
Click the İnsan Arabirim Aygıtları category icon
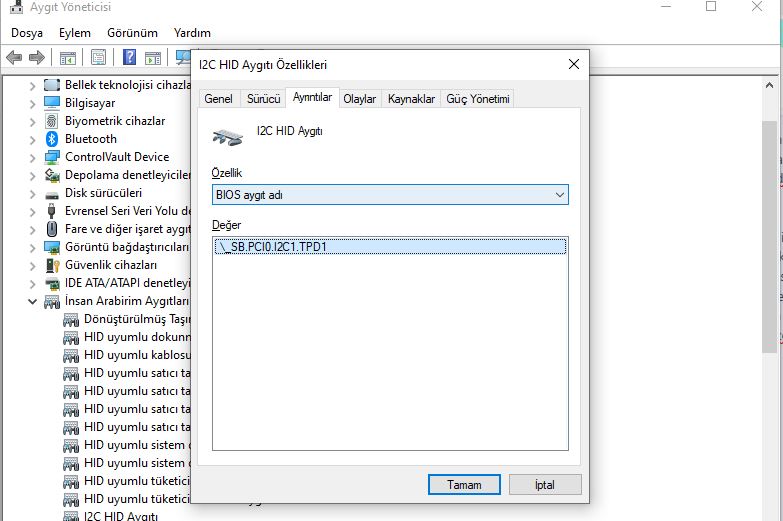52,302
